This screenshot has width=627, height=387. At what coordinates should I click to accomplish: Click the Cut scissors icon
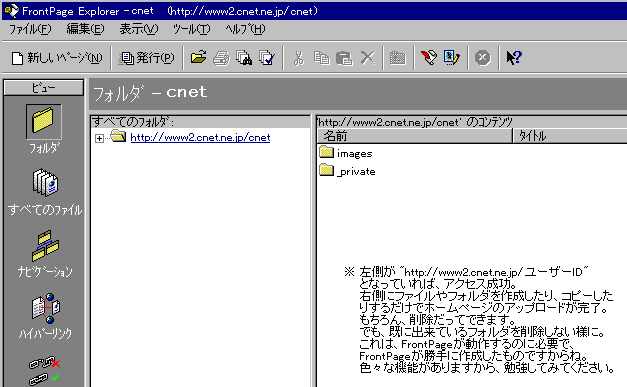click(x=298, y=58)
